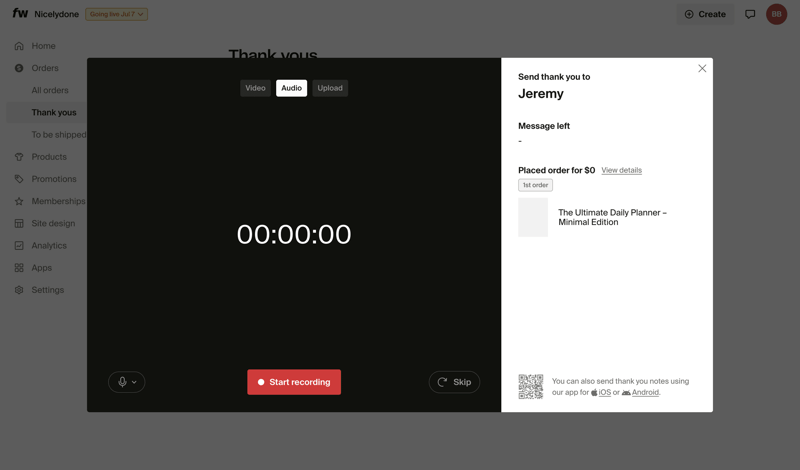Close the thank you dialog
The height and width of the screenshot is (470, 800).
702,68
